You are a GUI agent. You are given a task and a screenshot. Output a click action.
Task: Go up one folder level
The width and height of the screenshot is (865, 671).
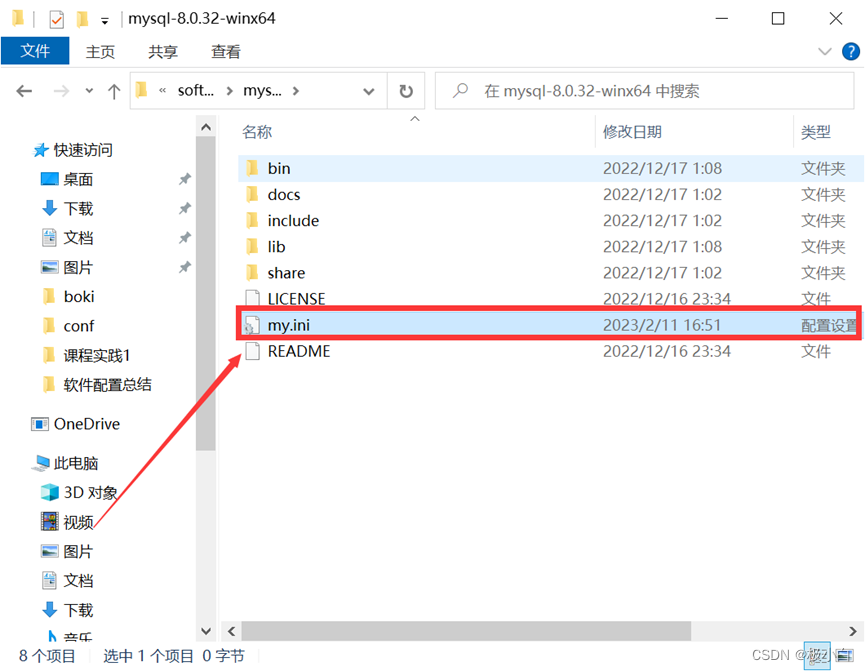pyautogui.click(x=114, y=91)
